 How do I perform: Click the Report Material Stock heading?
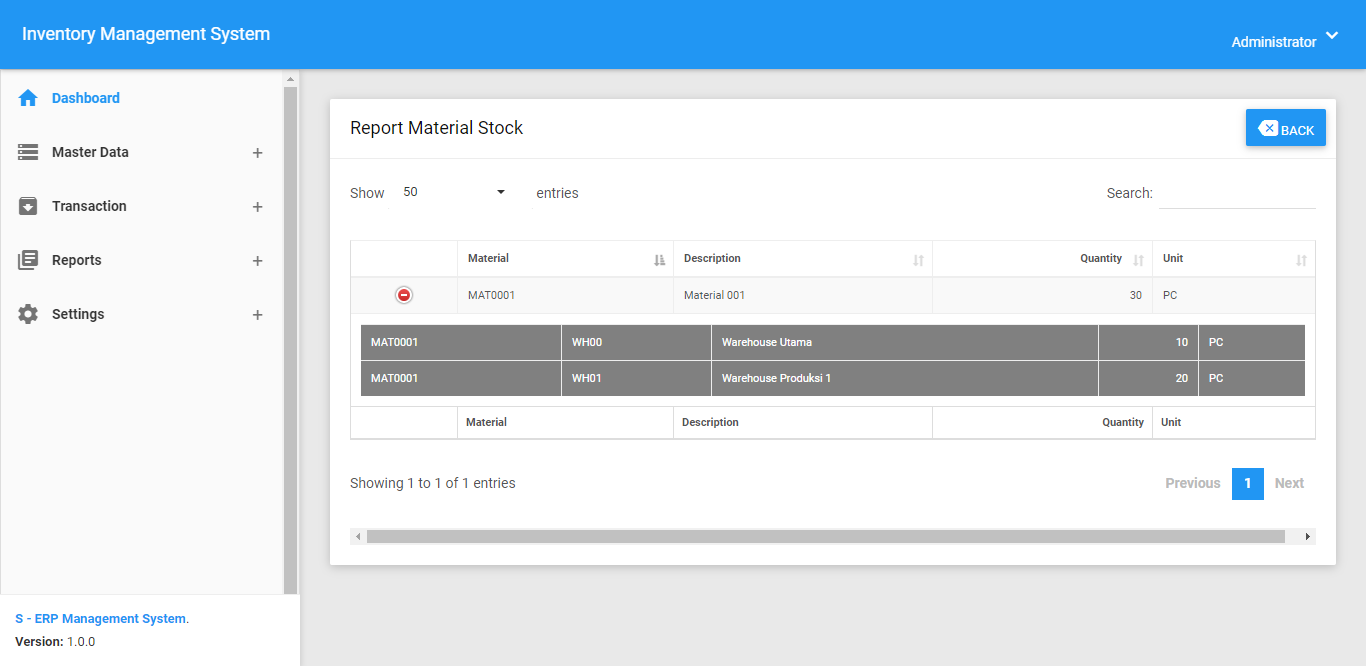436,128
